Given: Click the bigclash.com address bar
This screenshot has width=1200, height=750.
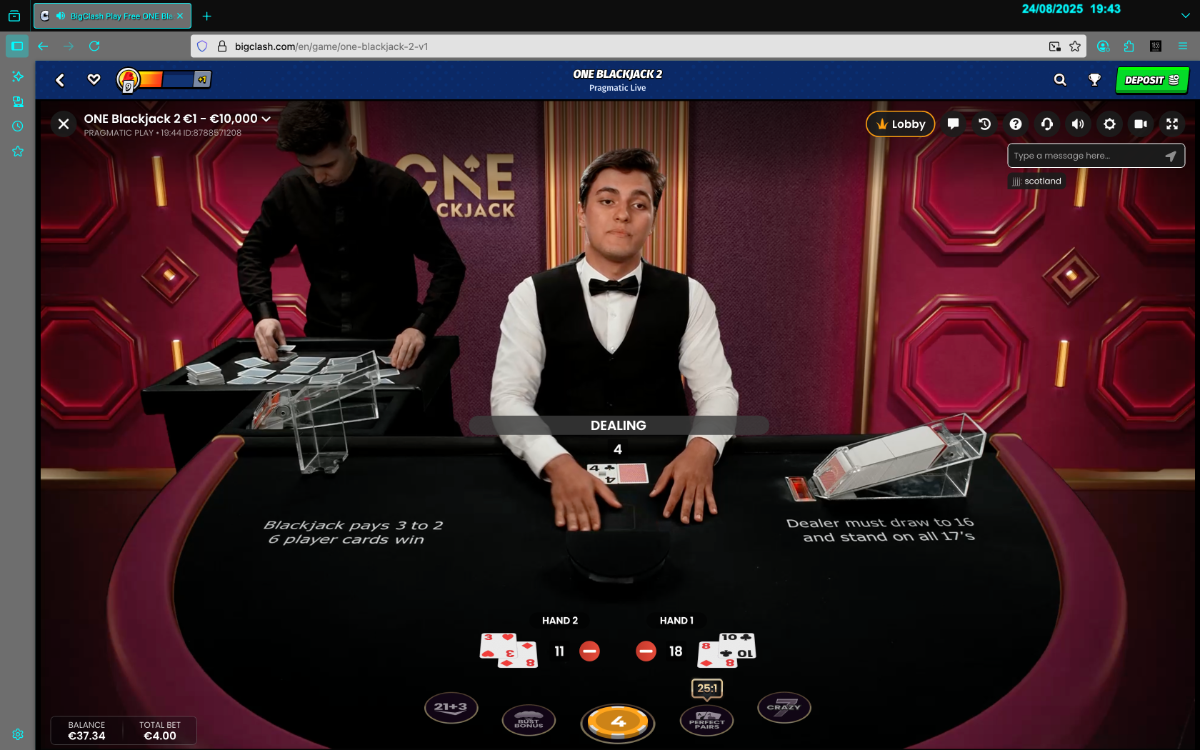Looking at the screenshot, I should click(638, 46).
